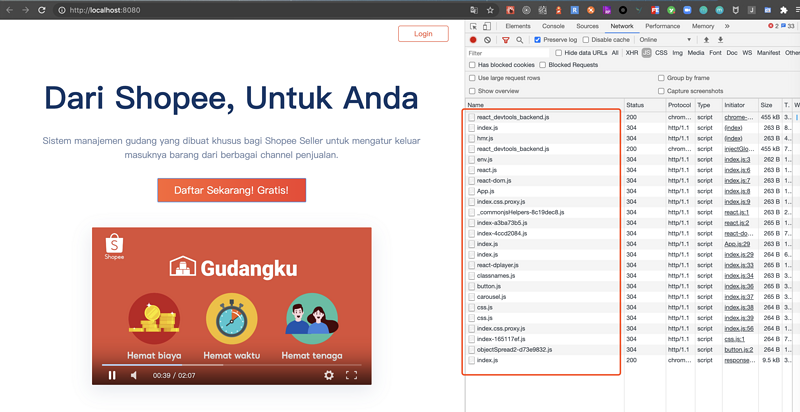
Task: Expand more DevTools tabs chevron
Action: tap(727, 26)
